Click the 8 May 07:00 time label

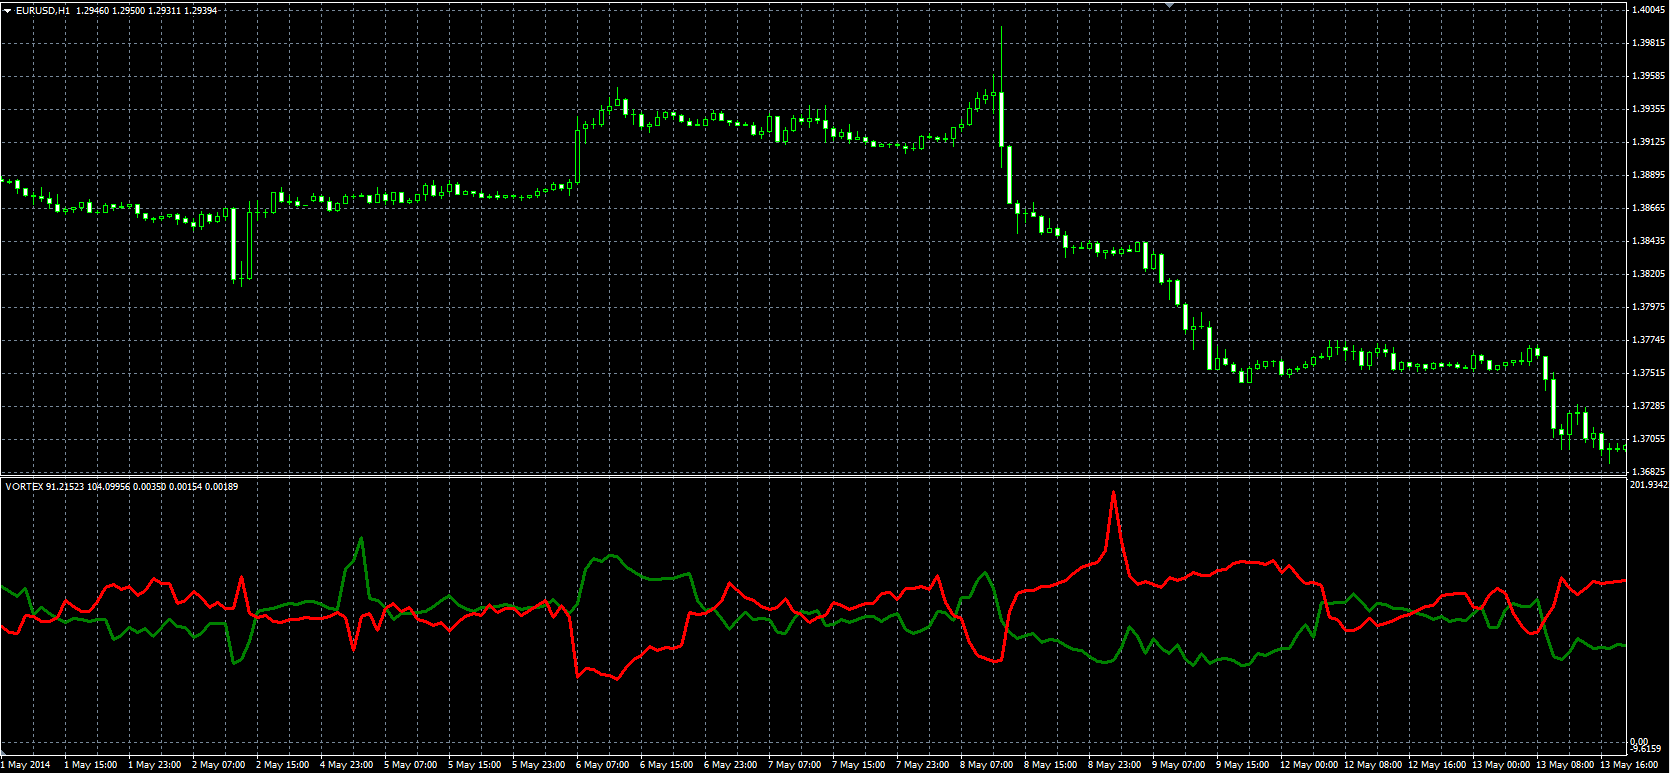pos(987,765)
